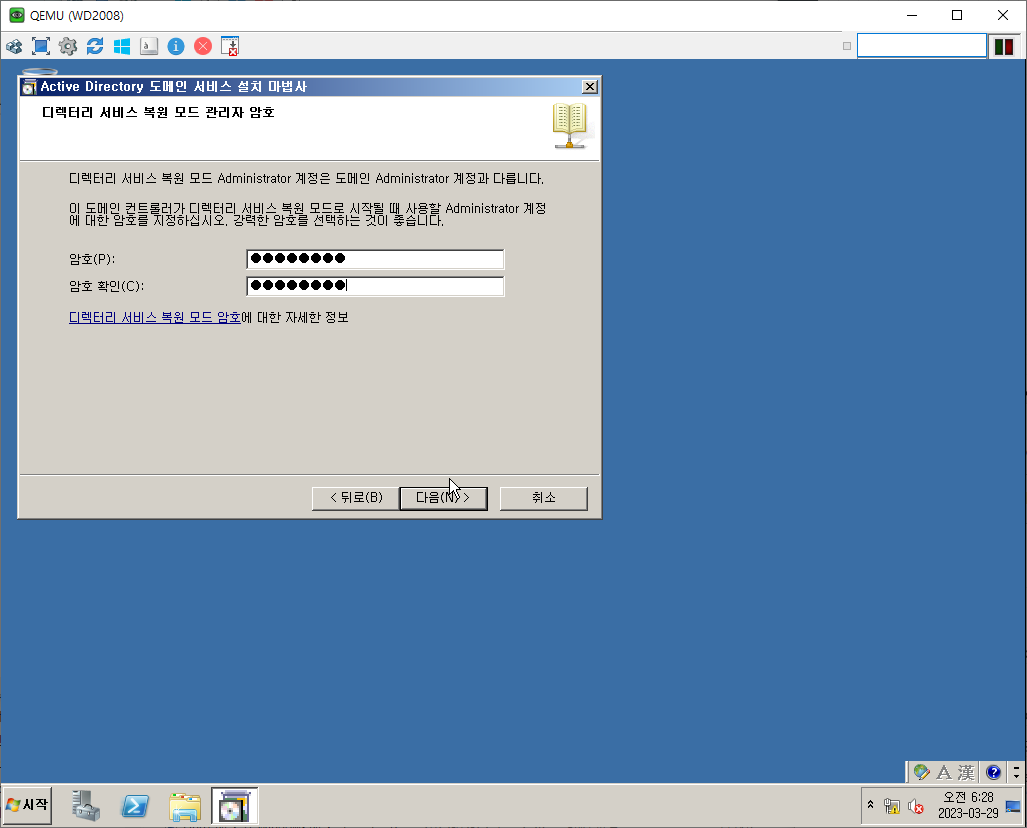
Task: Open the keyboard key icon in QEMU toolbar
Action: [x=149, y=47]
